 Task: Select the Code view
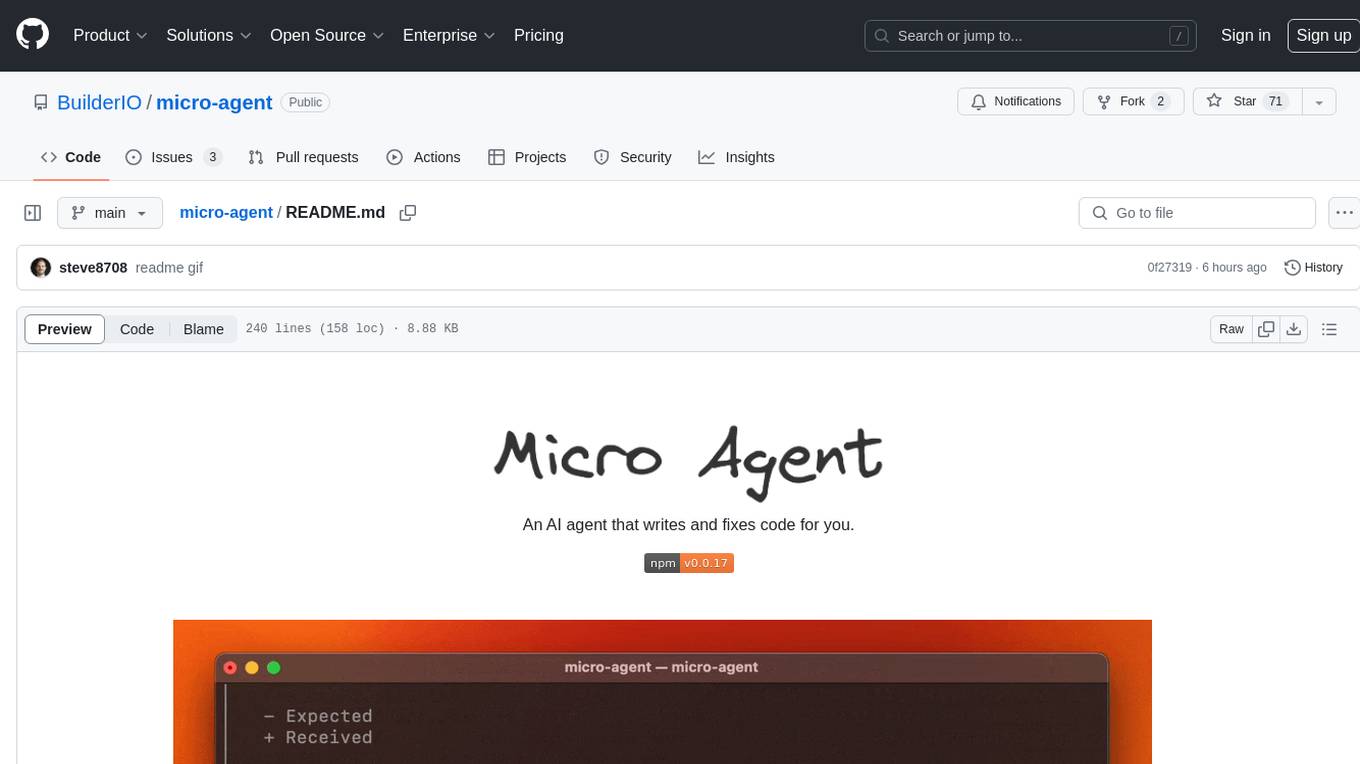[x=137, y=329]
